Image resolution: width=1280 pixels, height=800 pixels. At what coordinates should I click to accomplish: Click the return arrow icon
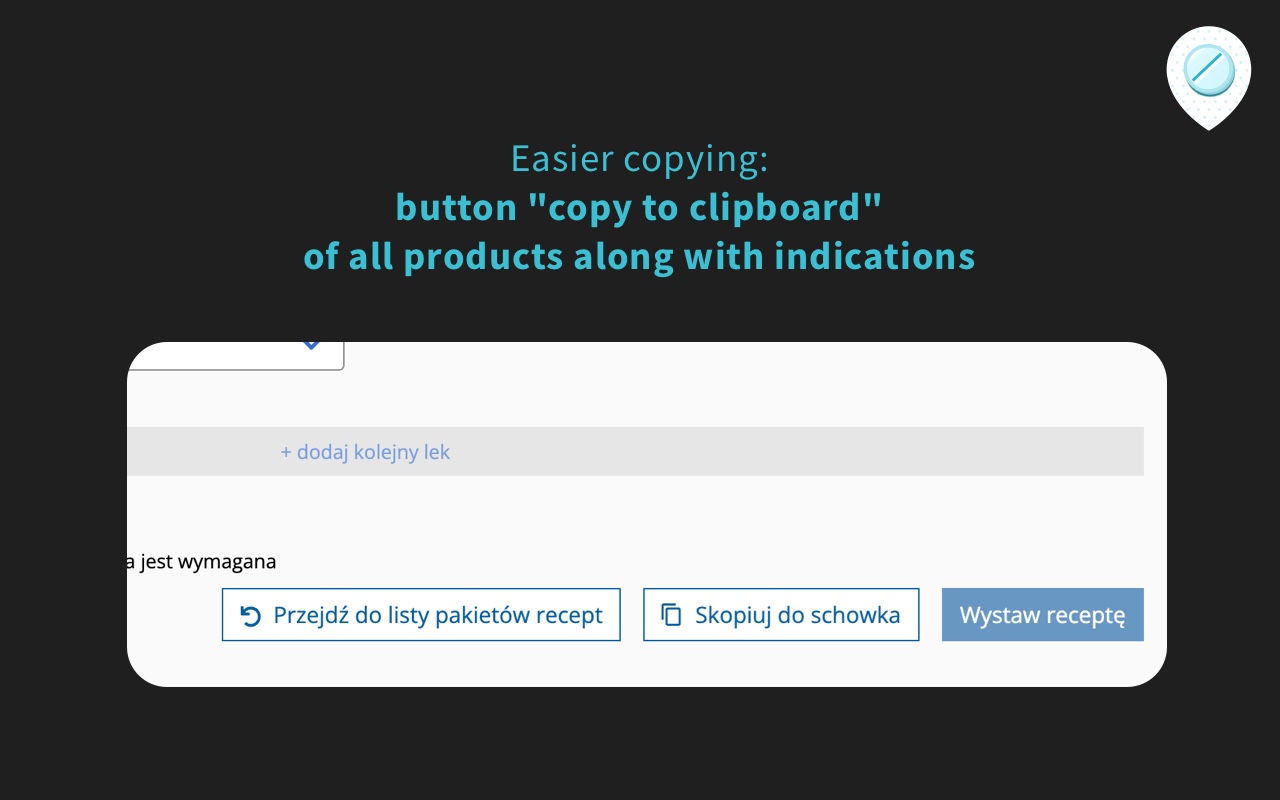click(x=251, y=615)
